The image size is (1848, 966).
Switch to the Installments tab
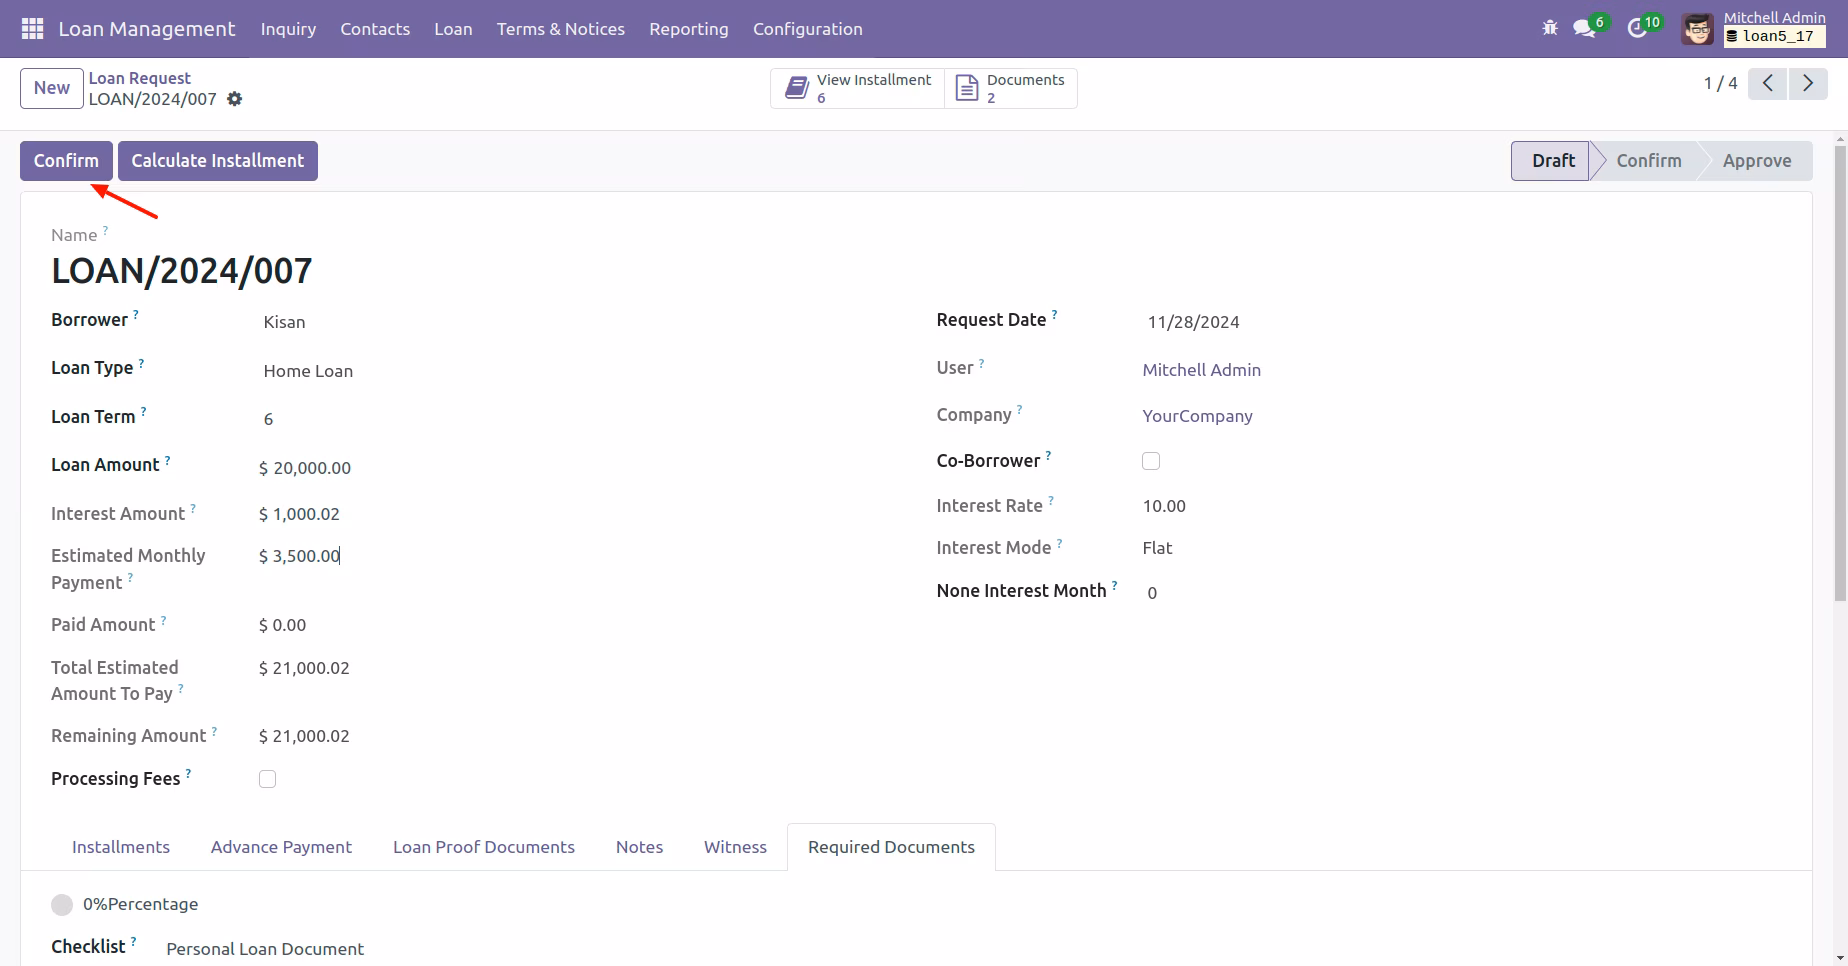pyautogui.click(x=121, y=847)
